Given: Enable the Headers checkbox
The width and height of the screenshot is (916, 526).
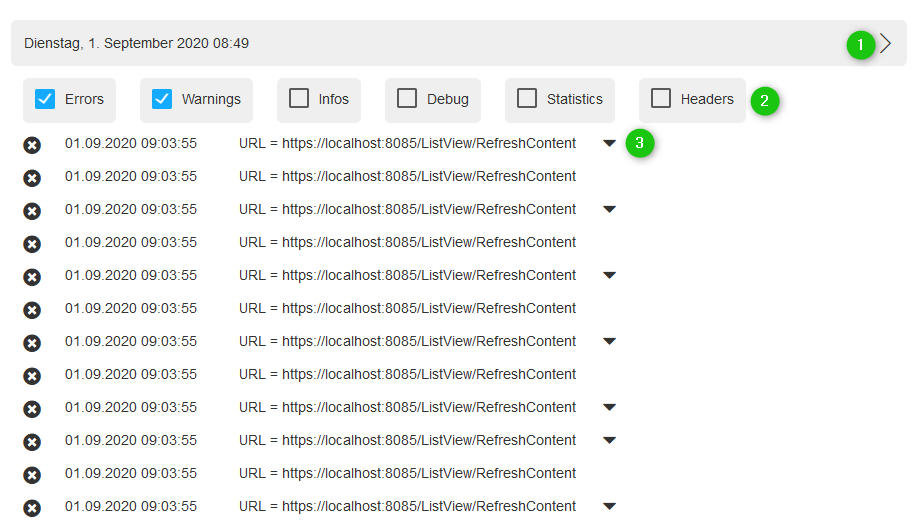Looking at the screenshot, I should click(x=661, y=98).
